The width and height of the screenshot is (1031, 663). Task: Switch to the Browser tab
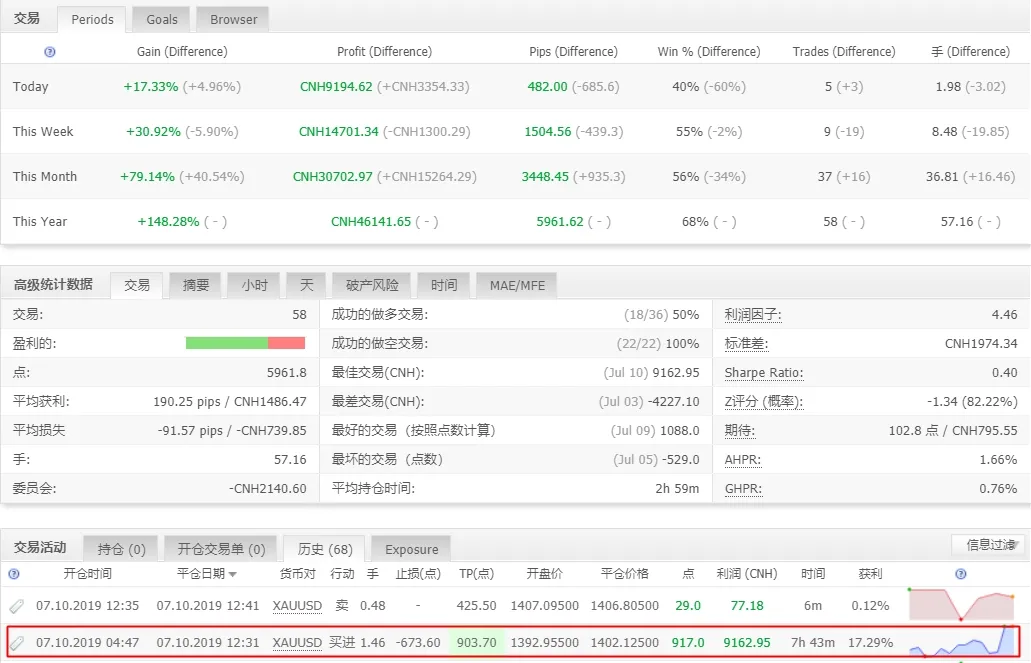(233, 20)
